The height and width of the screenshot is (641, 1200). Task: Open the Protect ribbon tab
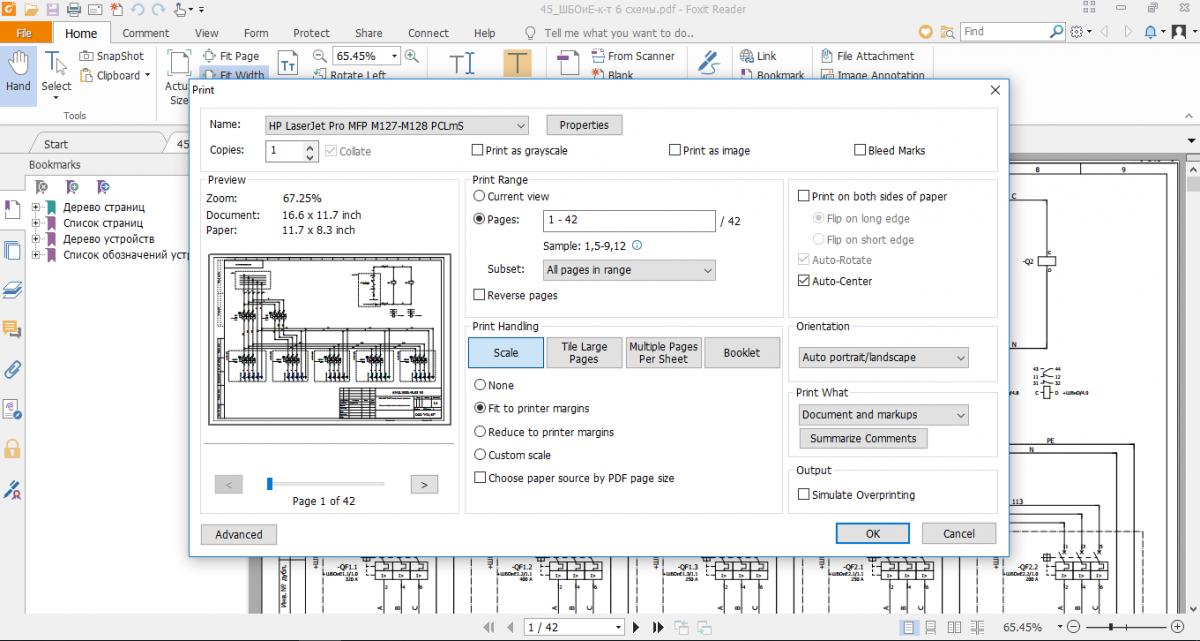tap(312, 33)
